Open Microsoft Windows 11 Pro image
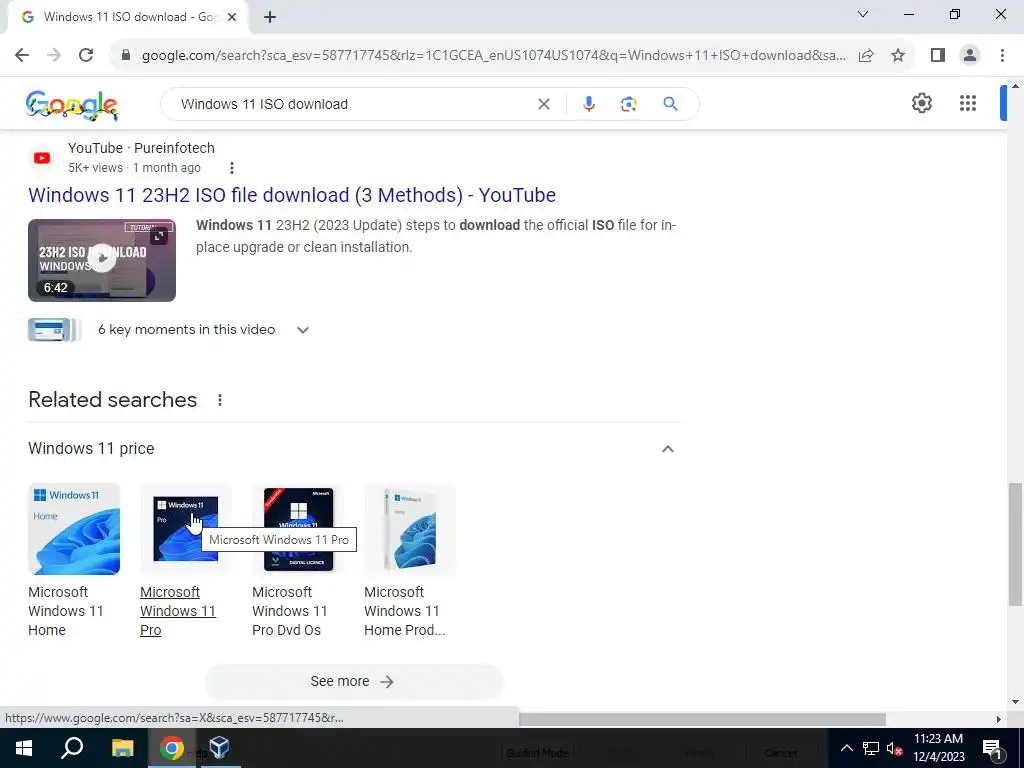Image resolution: width=1024 pixels, height=768 pixels. (x=185, y=529)
